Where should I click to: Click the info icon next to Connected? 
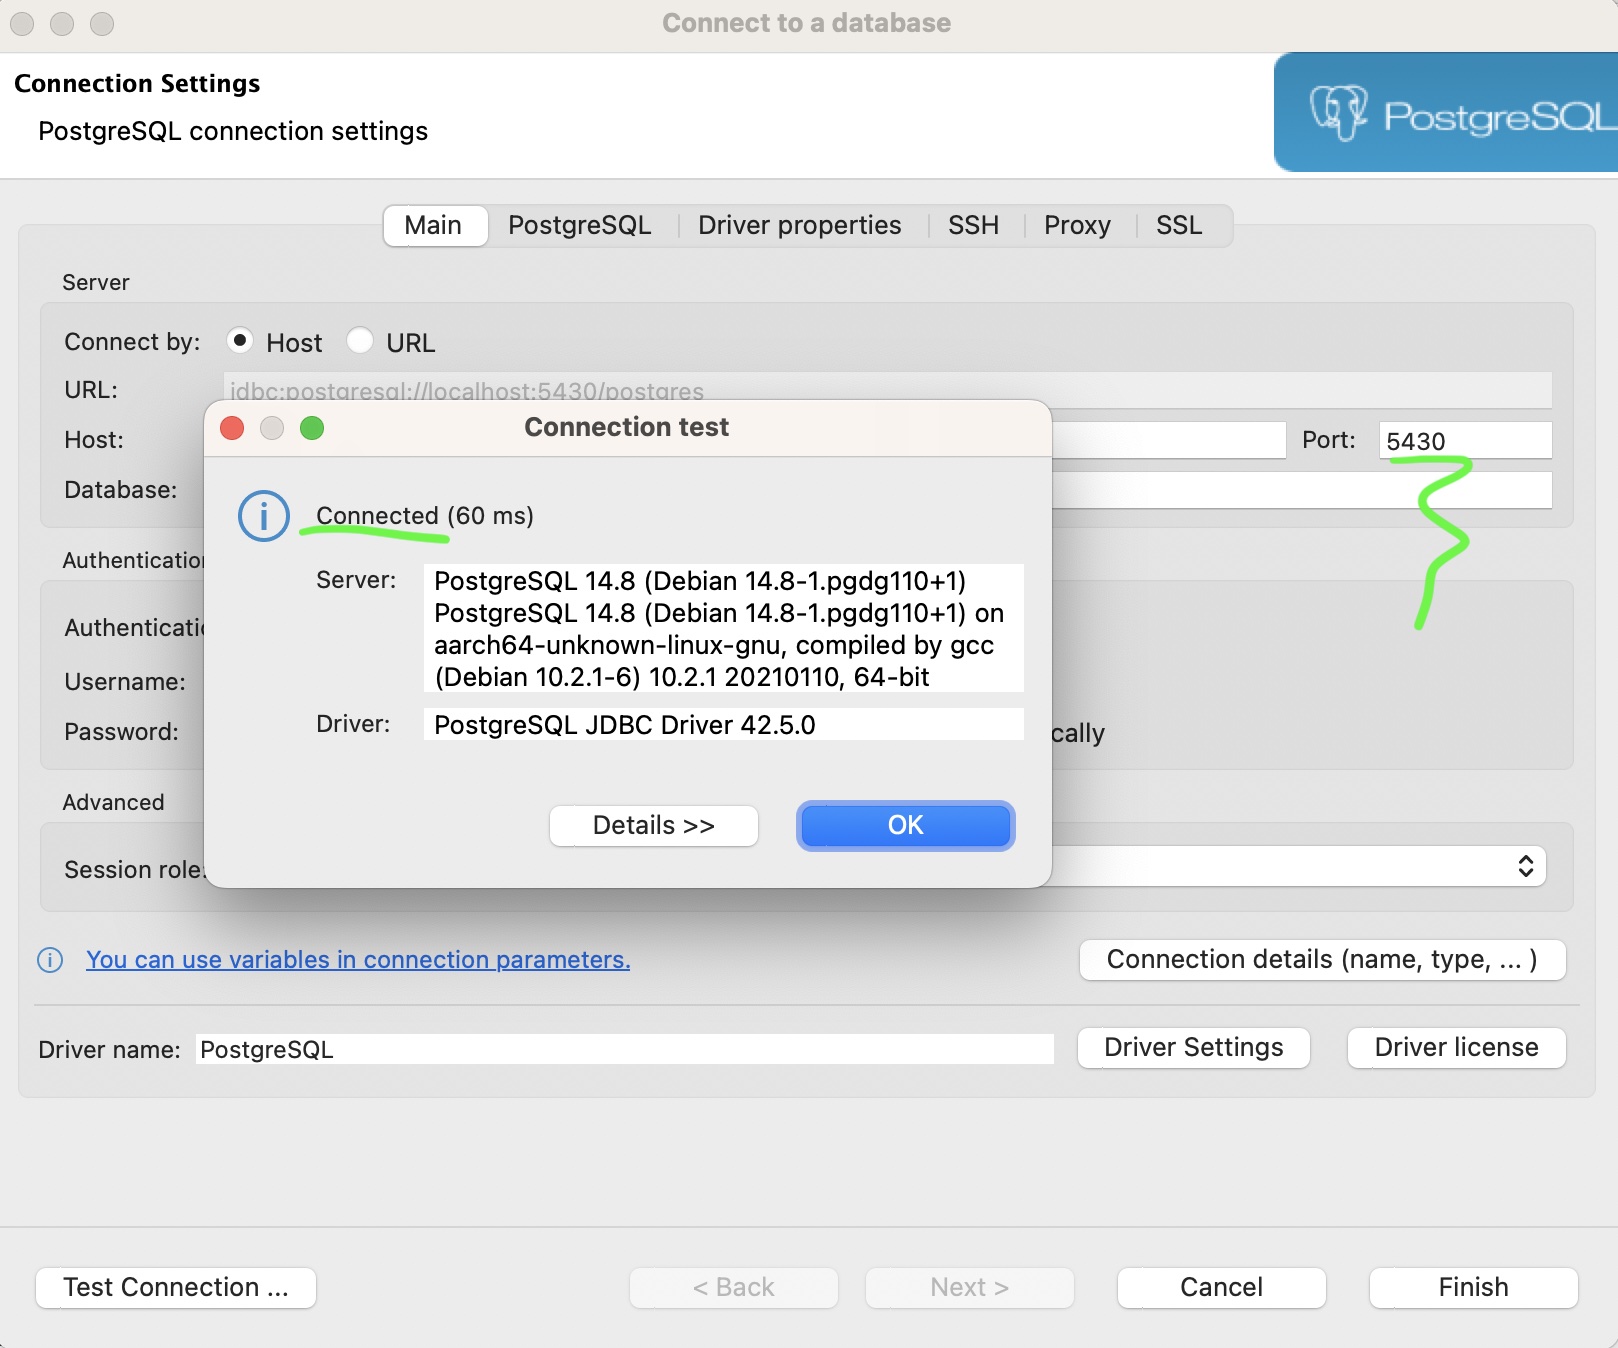click(264, 516)
